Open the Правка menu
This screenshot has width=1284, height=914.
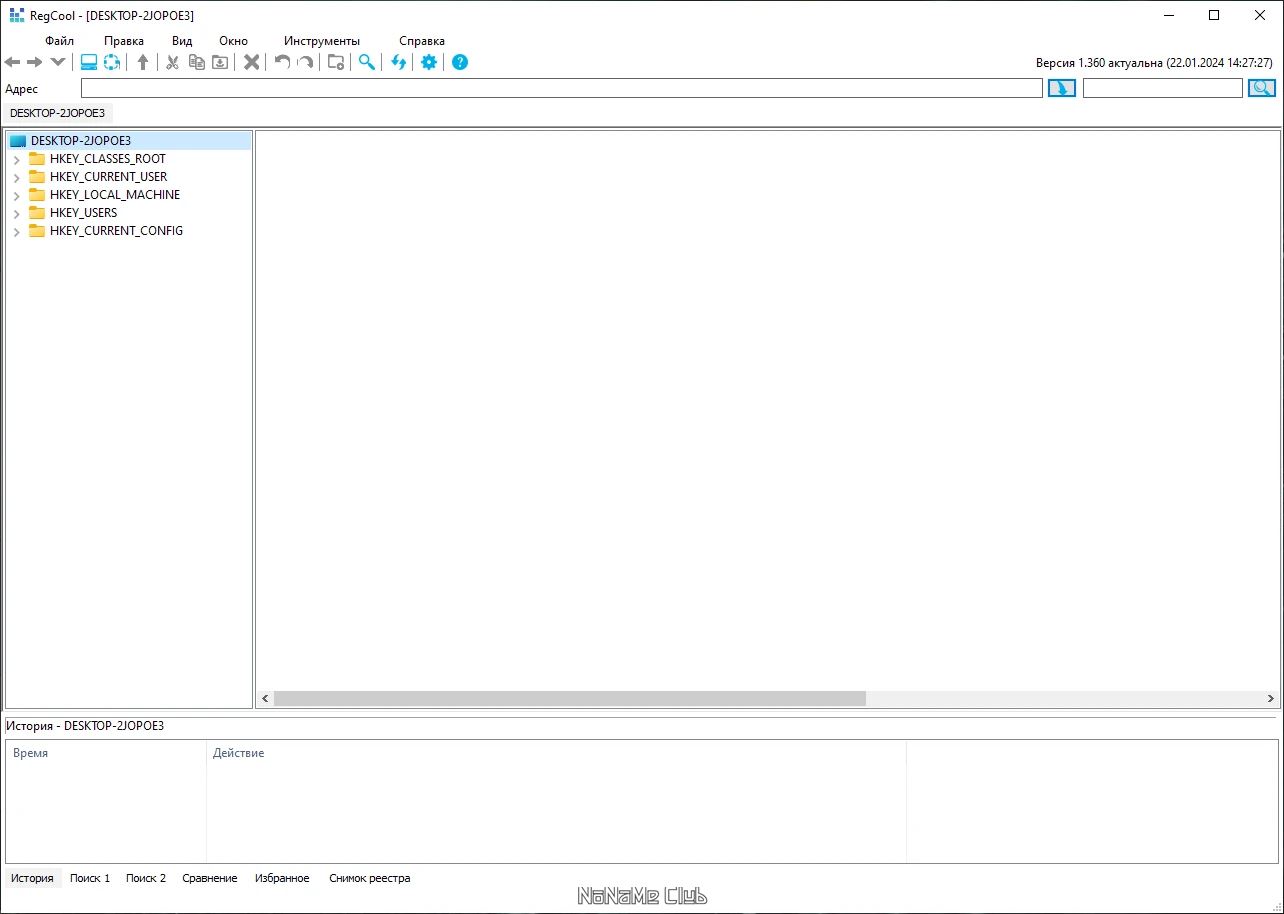(124, 41)
